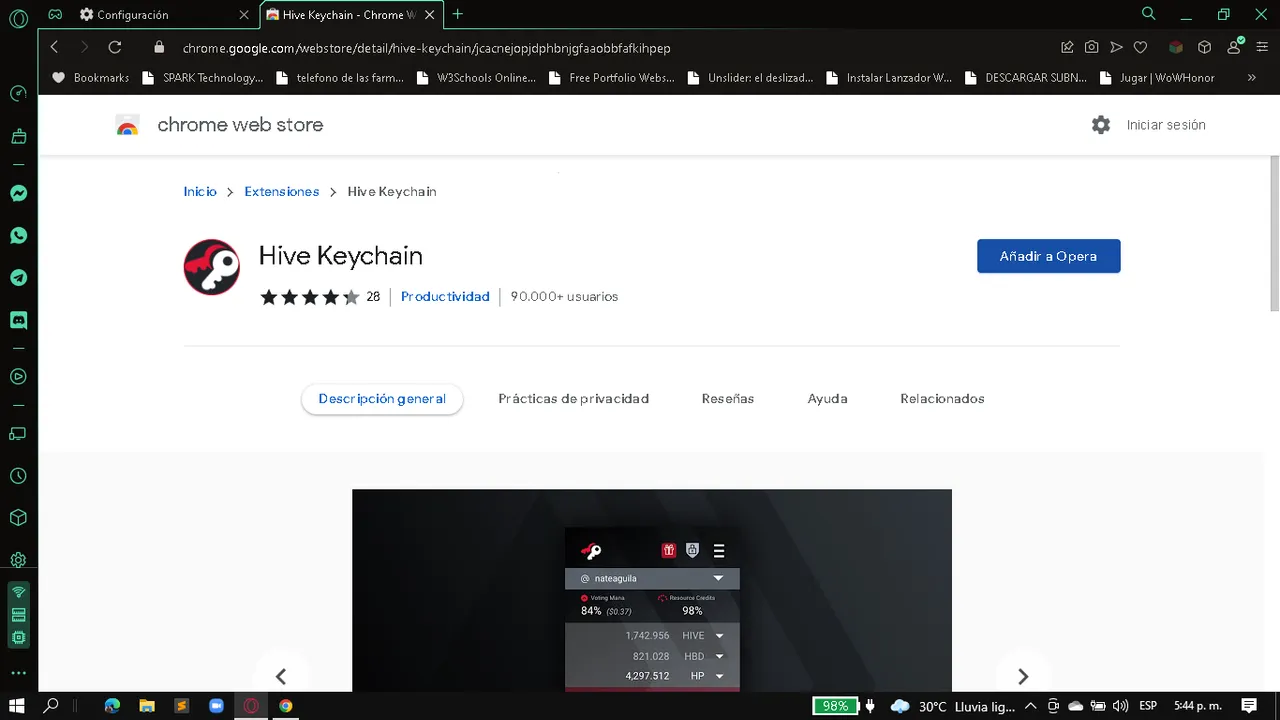Follow the Extensiones breadcrumb link
The image size is (1280, 720).
pos(282,191)
